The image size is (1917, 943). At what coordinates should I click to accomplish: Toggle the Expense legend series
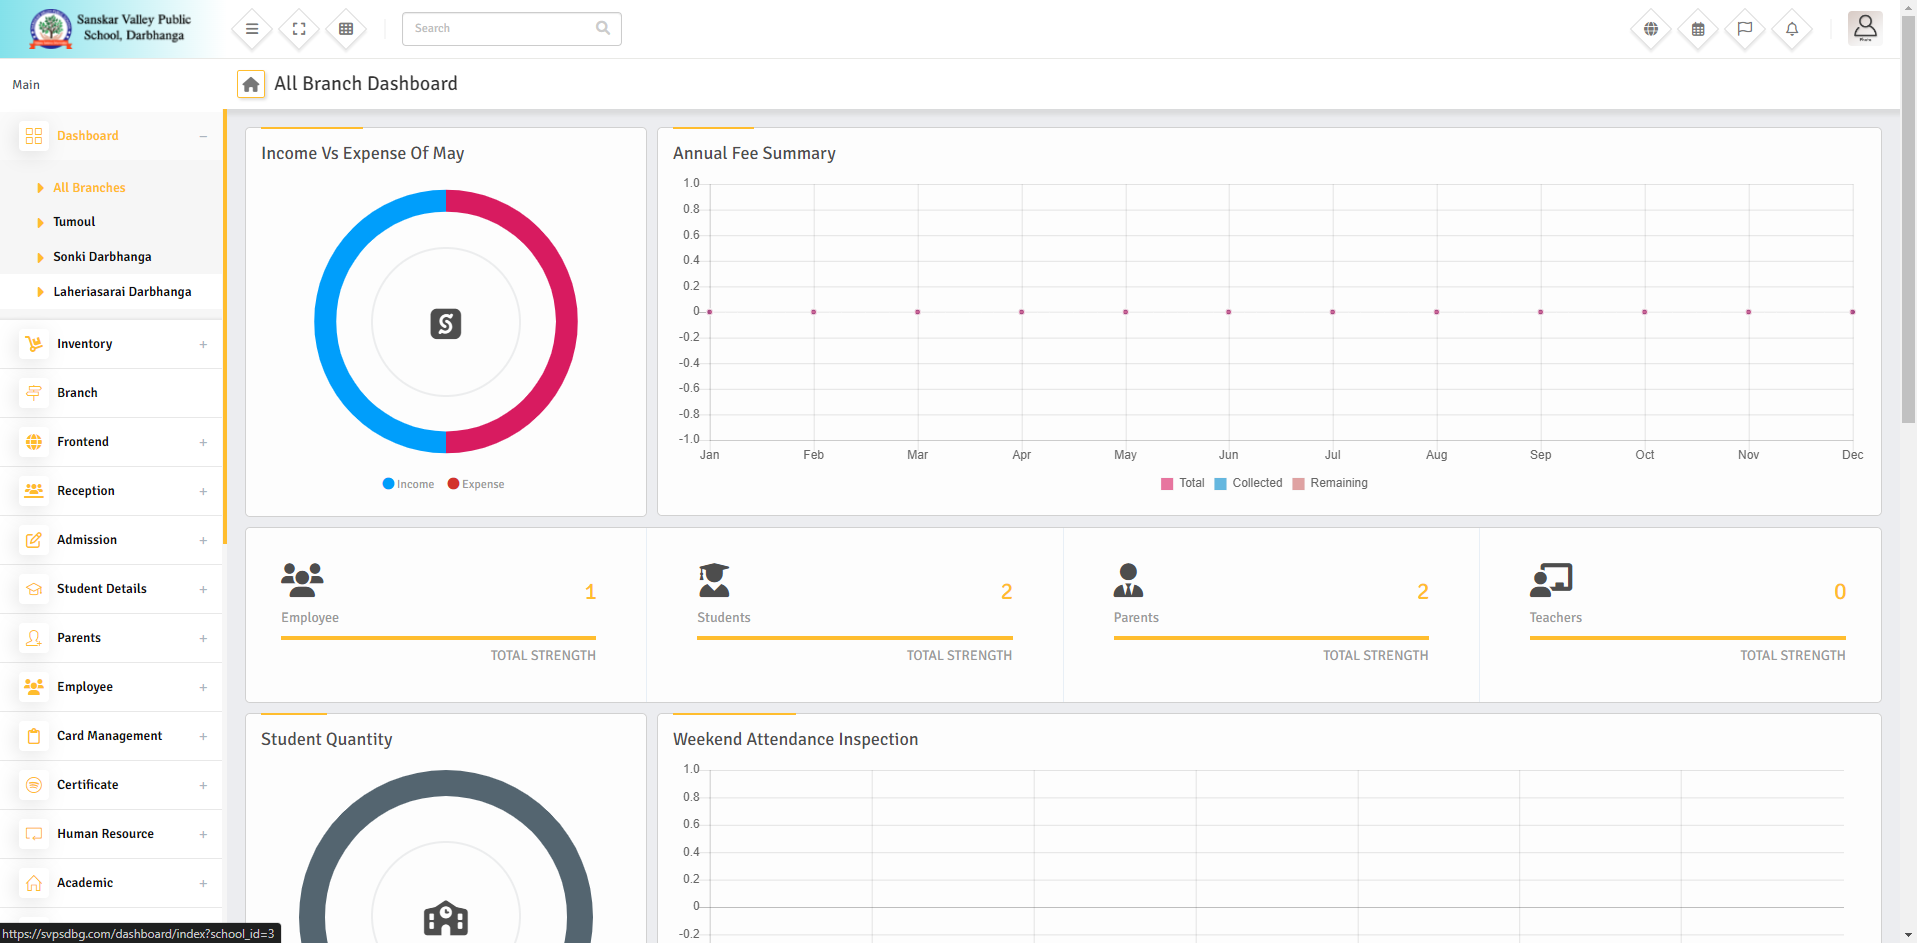click(476, 484)
